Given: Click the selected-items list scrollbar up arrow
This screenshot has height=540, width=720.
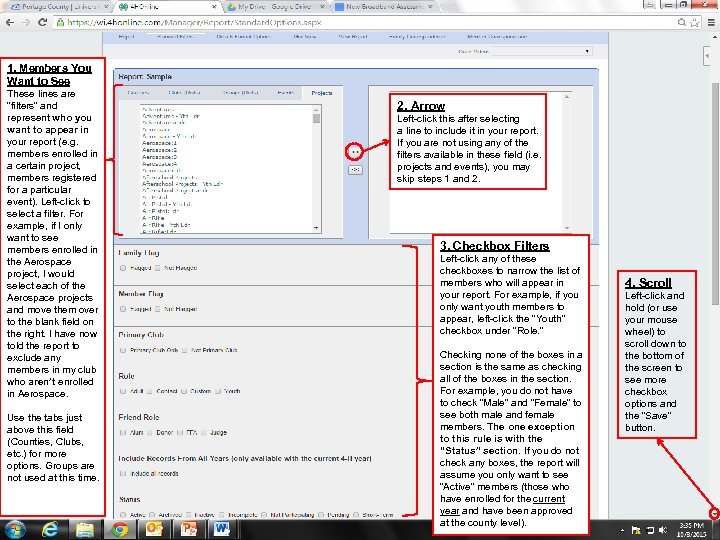Looking at the screenshot, I should (x=567, y=96).
